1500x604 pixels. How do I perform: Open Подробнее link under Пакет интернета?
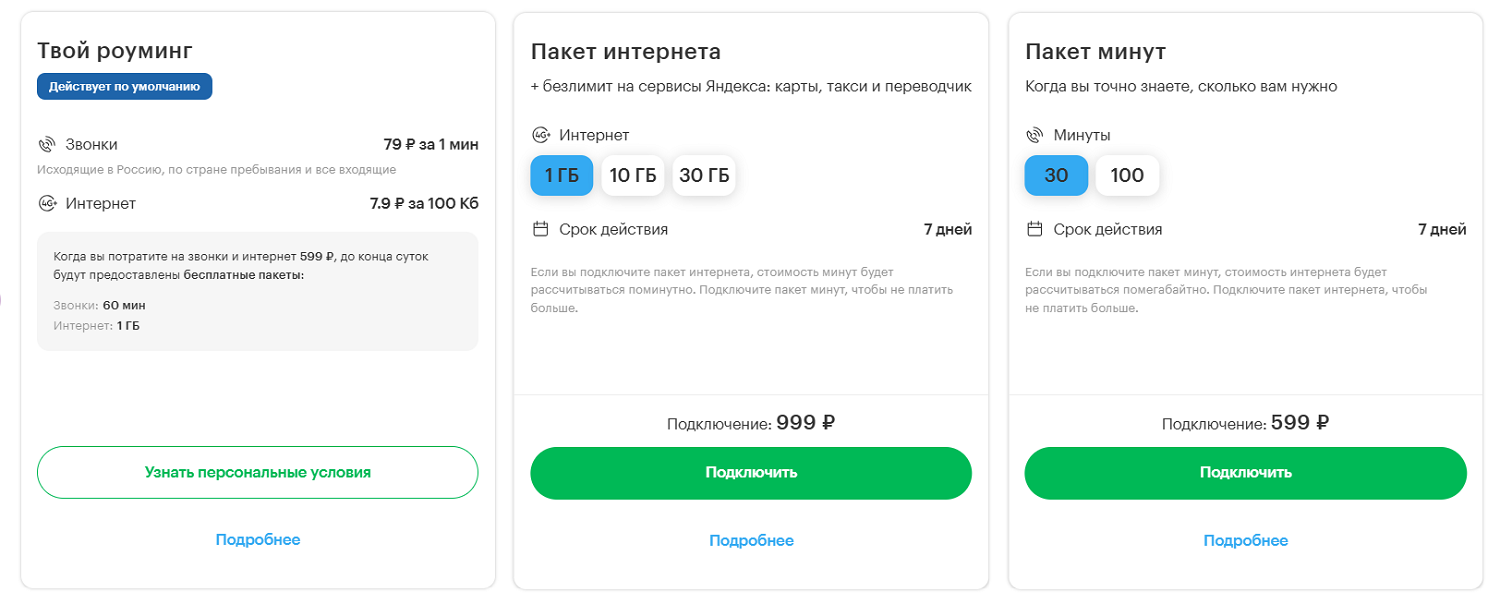(751, 541)
